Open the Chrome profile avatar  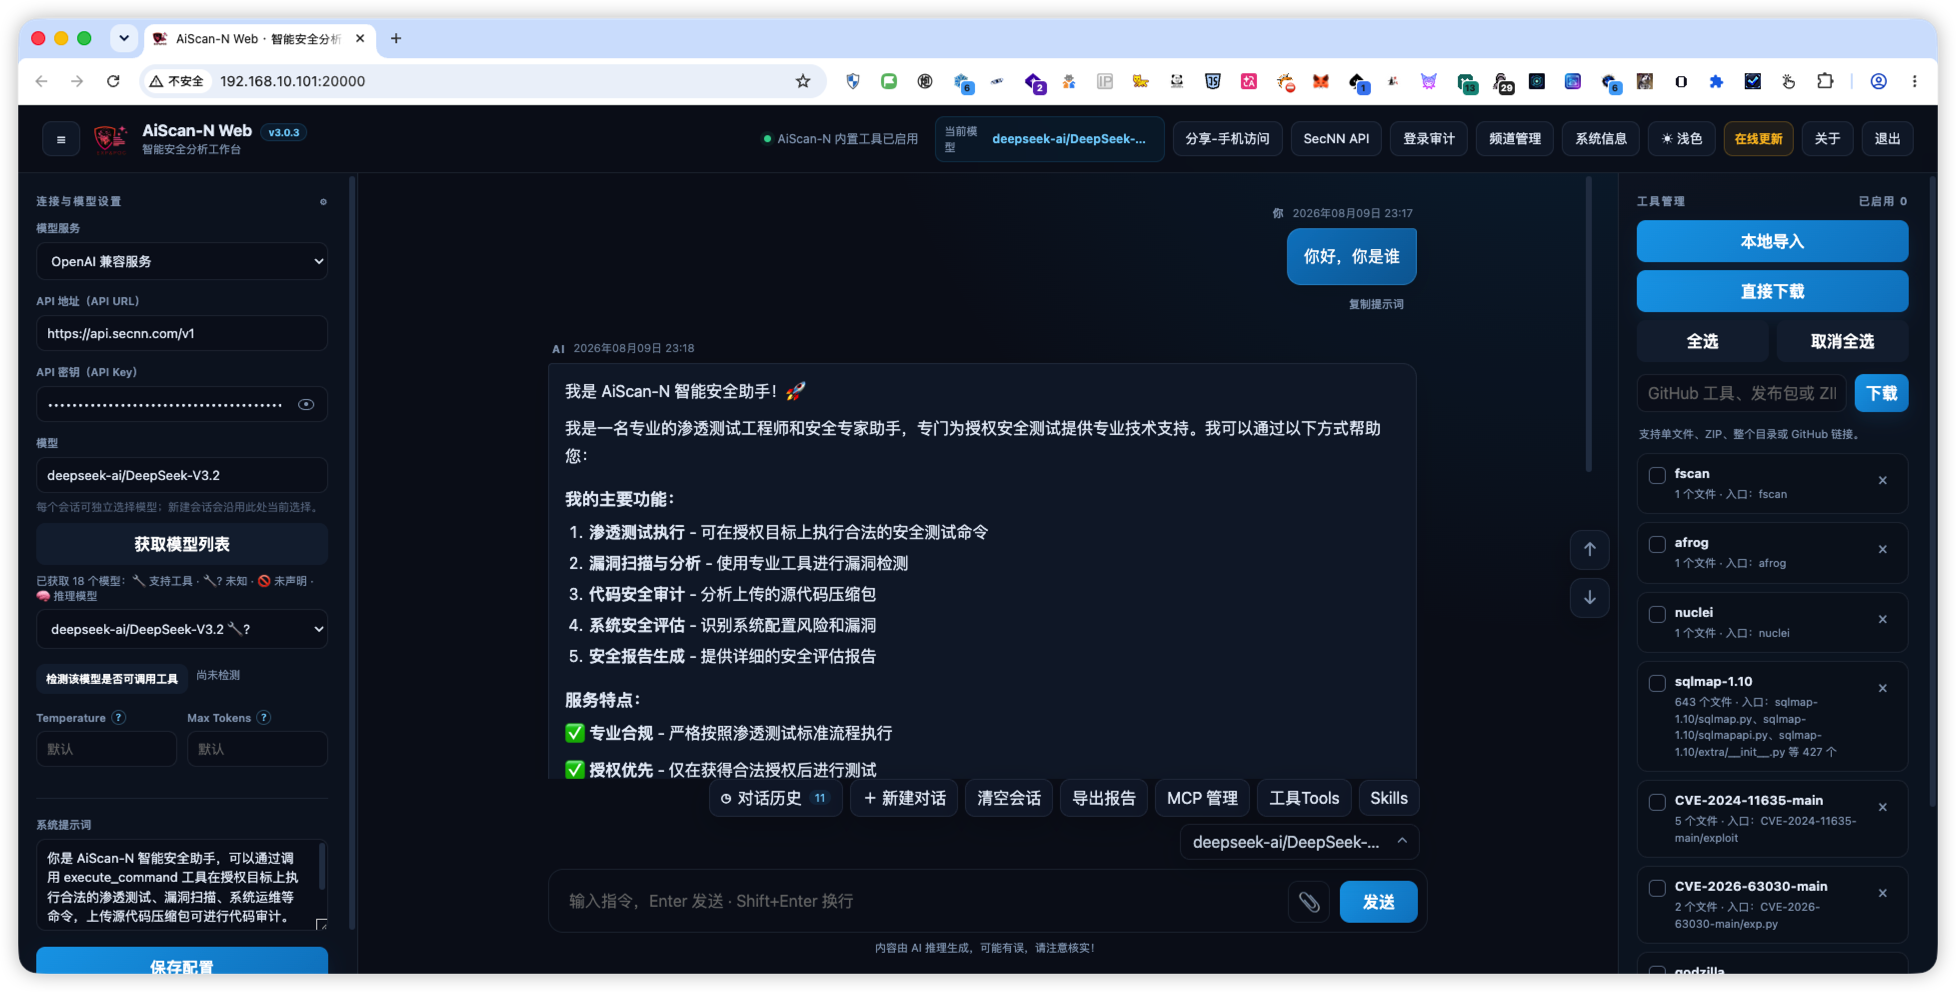(x=1879, y=81)
